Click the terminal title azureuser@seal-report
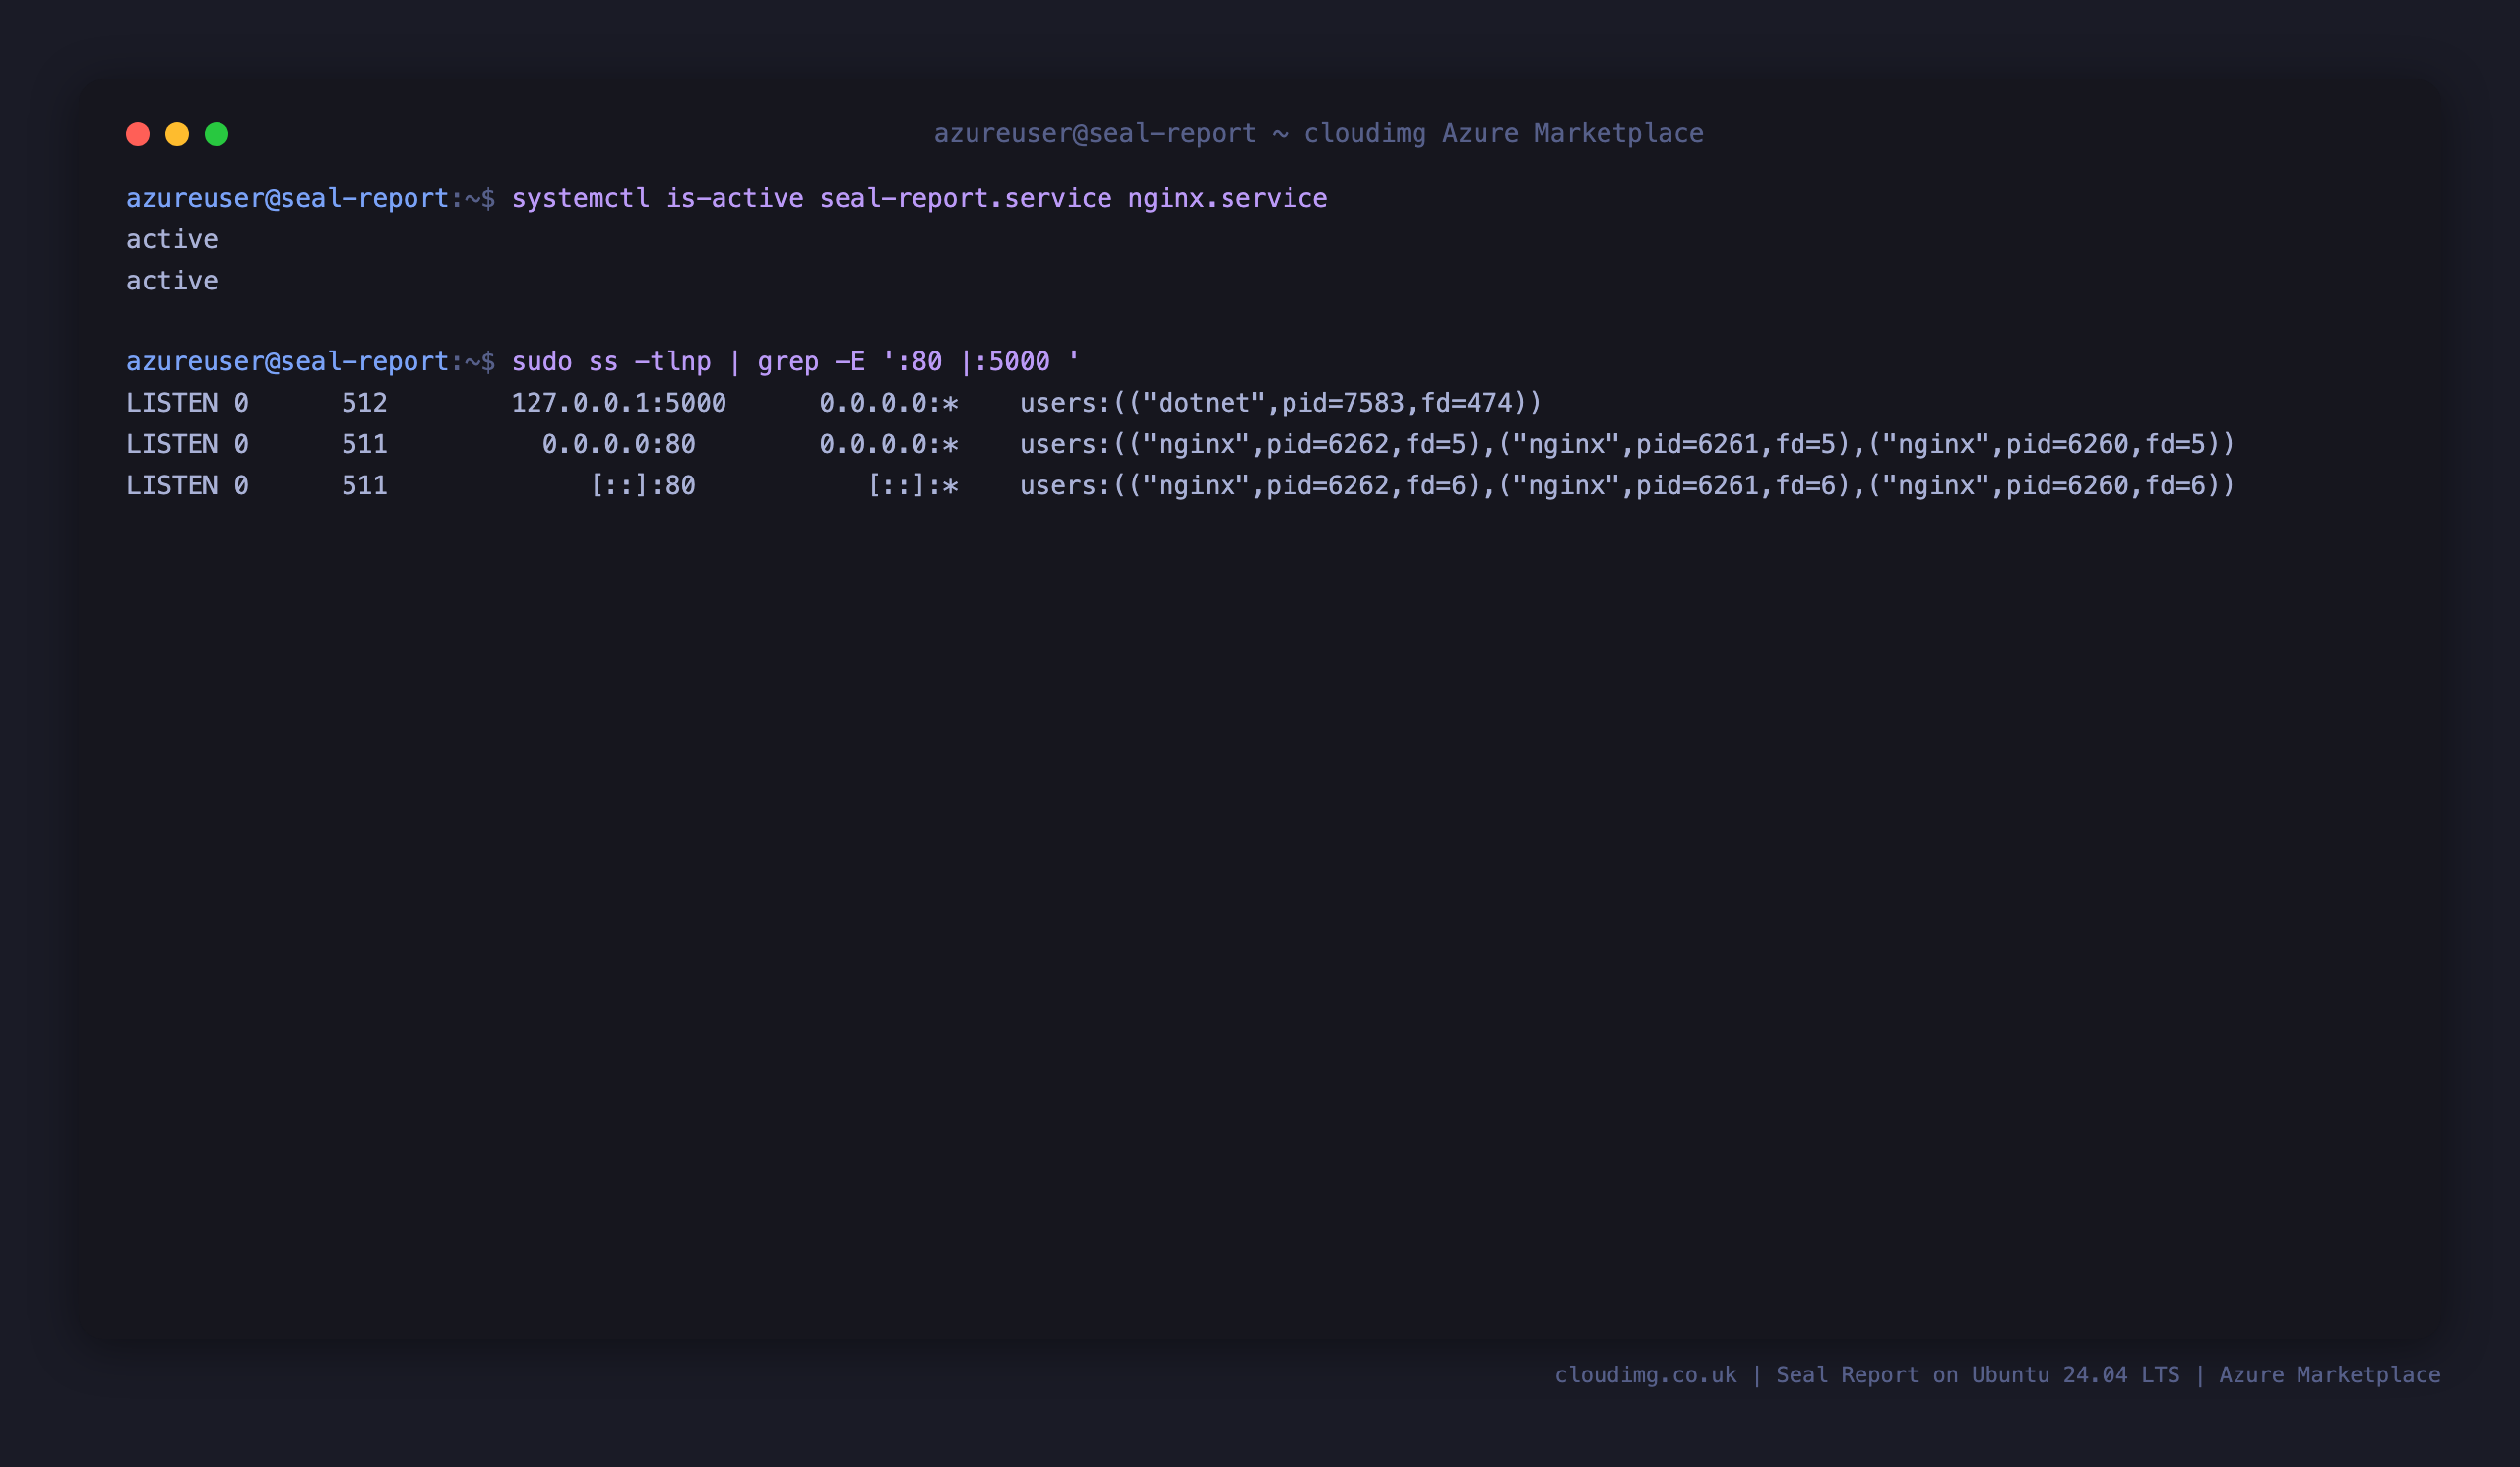Screen dimensions: 2520x1467 point(1095,133)
